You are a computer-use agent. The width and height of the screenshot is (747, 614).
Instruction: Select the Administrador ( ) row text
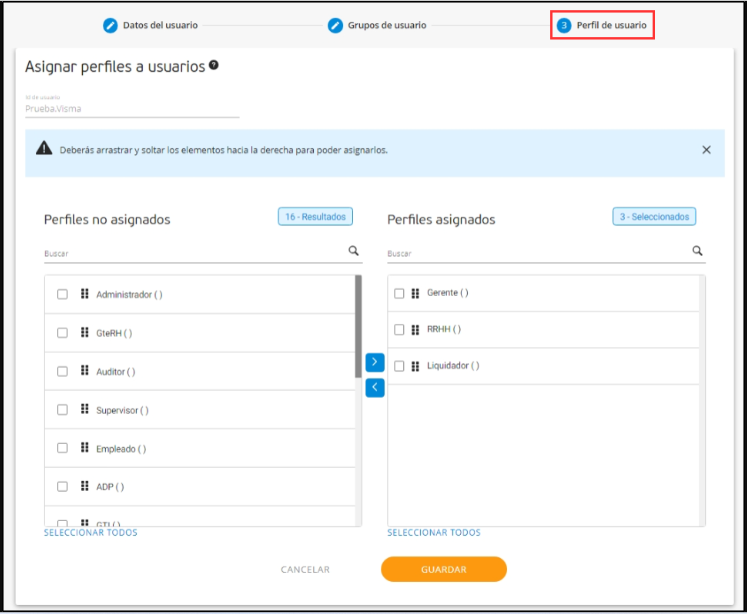tap(129, 294)
